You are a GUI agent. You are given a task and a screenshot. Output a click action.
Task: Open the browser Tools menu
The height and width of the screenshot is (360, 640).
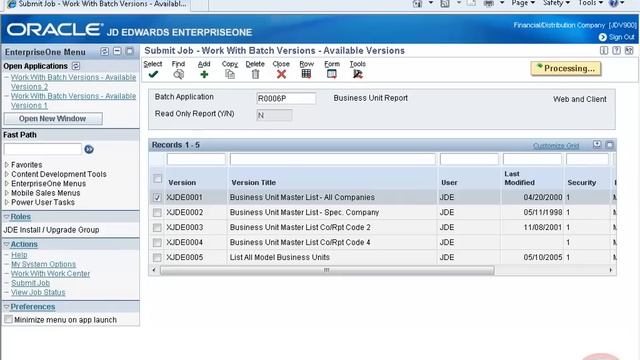pyautogui.click(x=591, y=3)
